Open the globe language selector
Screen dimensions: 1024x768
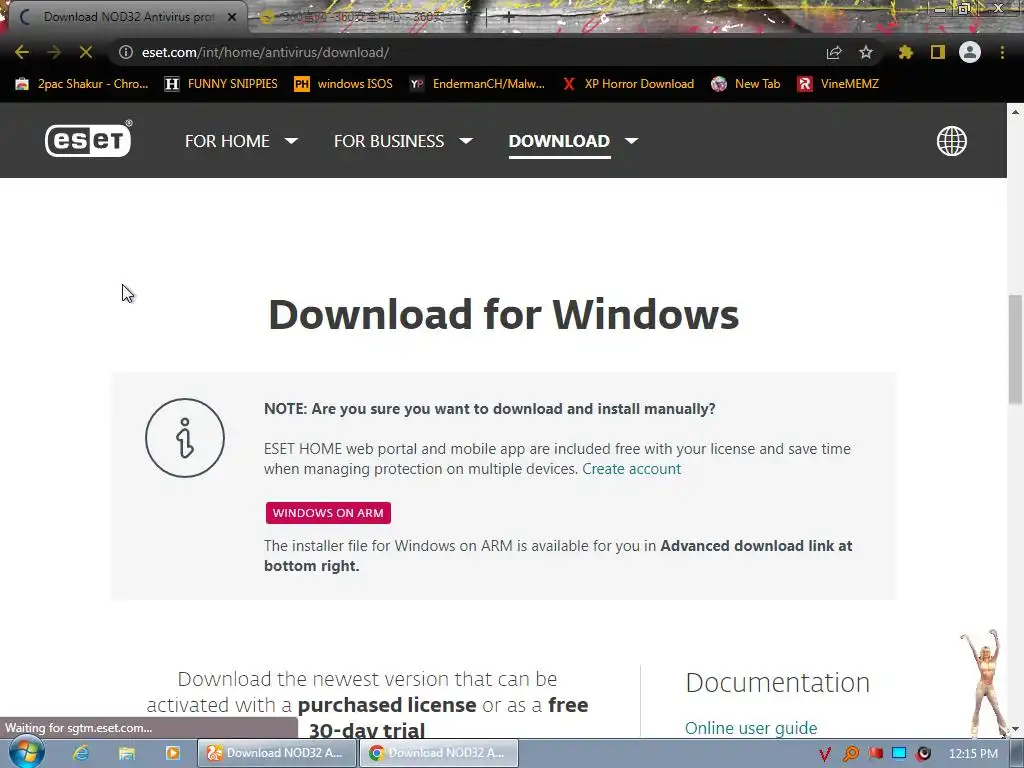click(x=952, y=140)
